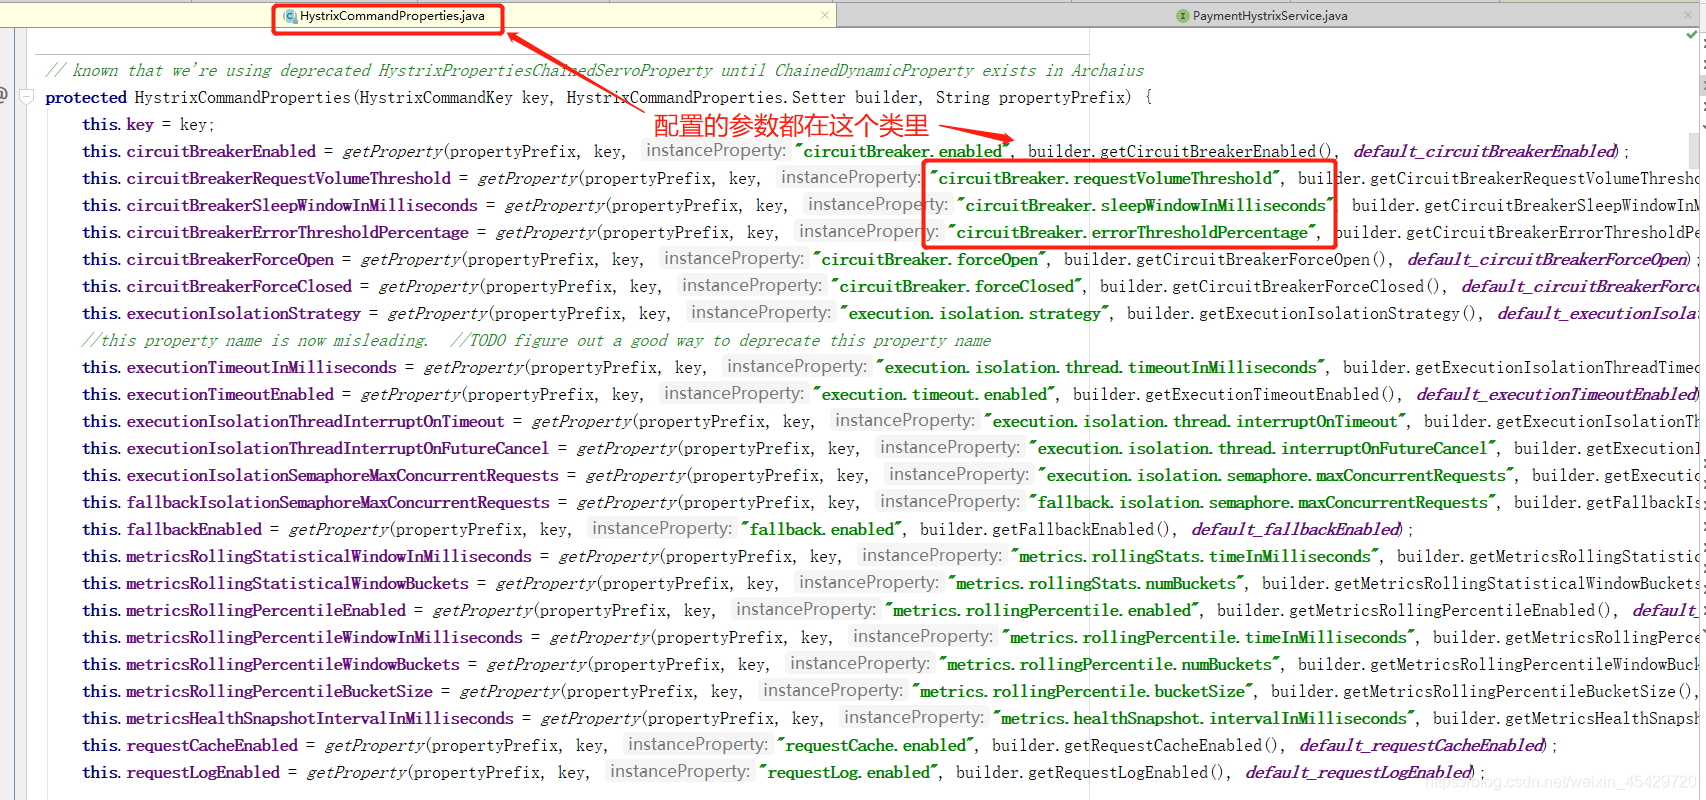Click the "circuitBreaker.requestVolumeThreshold" string literal
The width and height of the screenshot is (1706, 800).
(1105, 178)
